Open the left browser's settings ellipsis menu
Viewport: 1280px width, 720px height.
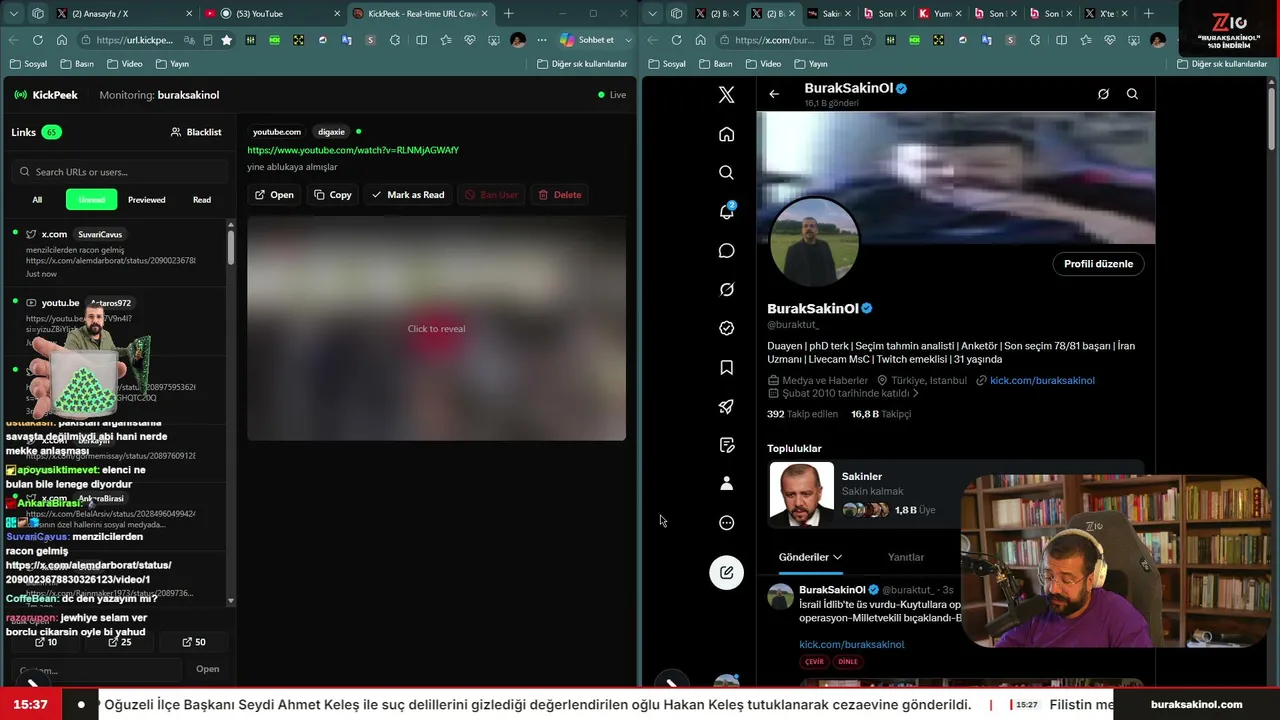point(541,40)
